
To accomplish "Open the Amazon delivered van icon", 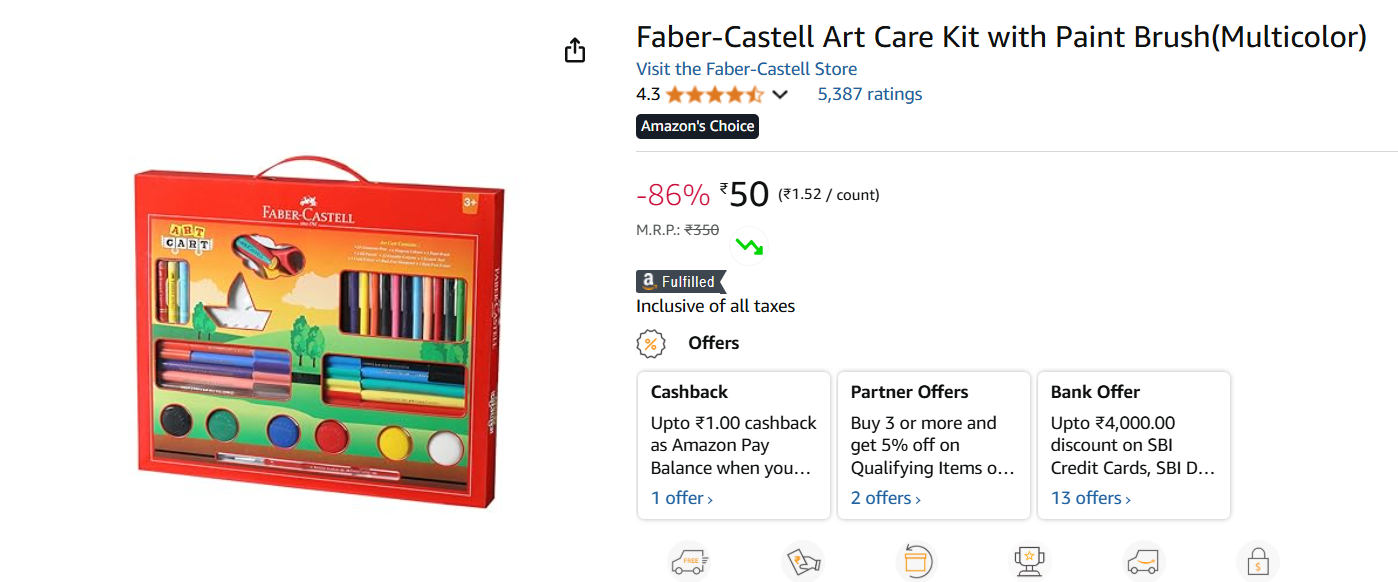I will (1143, 561).
